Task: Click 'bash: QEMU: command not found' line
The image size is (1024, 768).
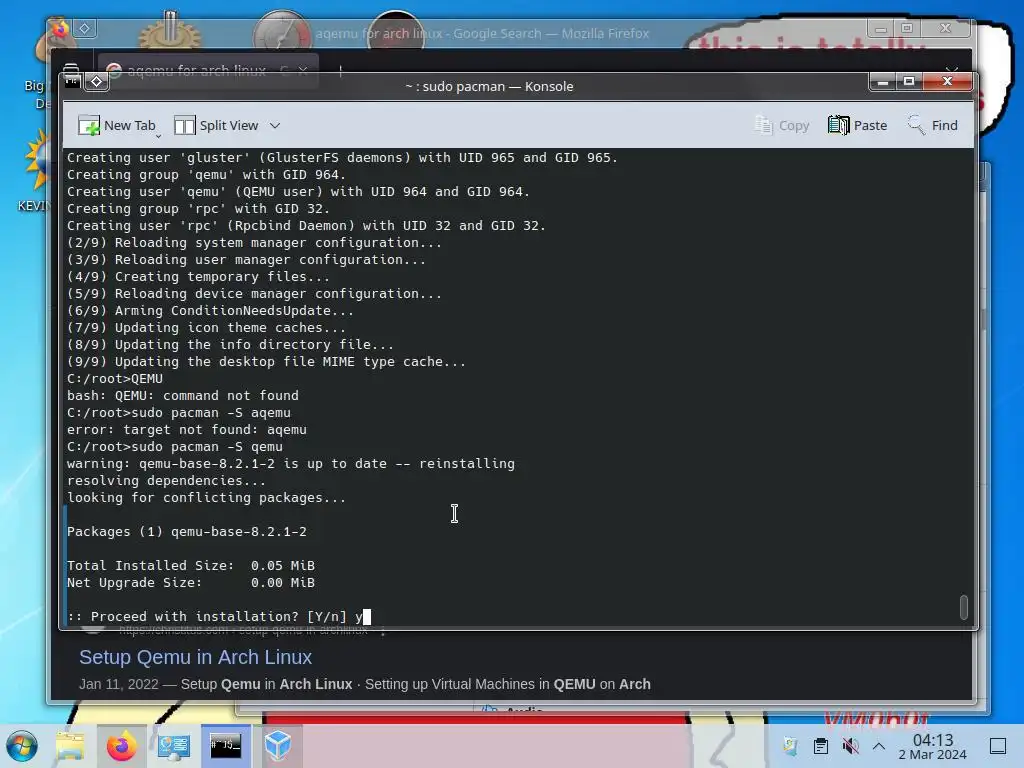Action: pos(183,396)
